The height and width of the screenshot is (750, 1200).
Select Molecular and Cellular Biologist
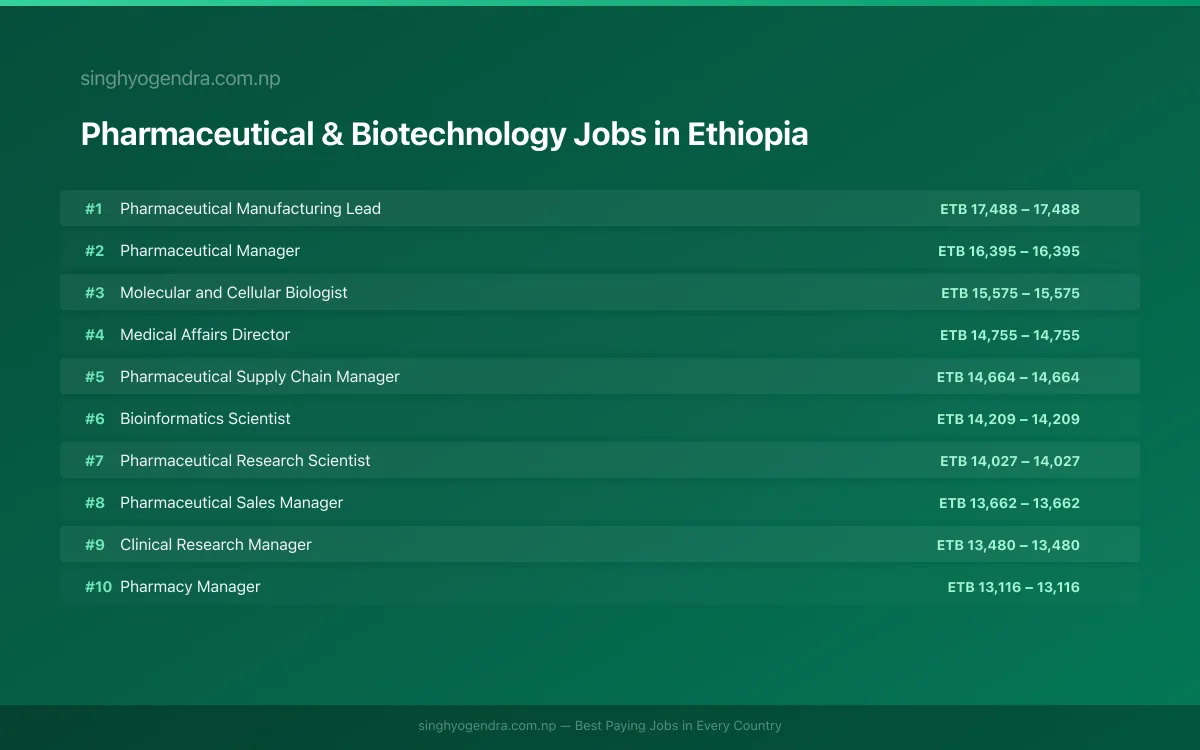[x=234, y=293]
